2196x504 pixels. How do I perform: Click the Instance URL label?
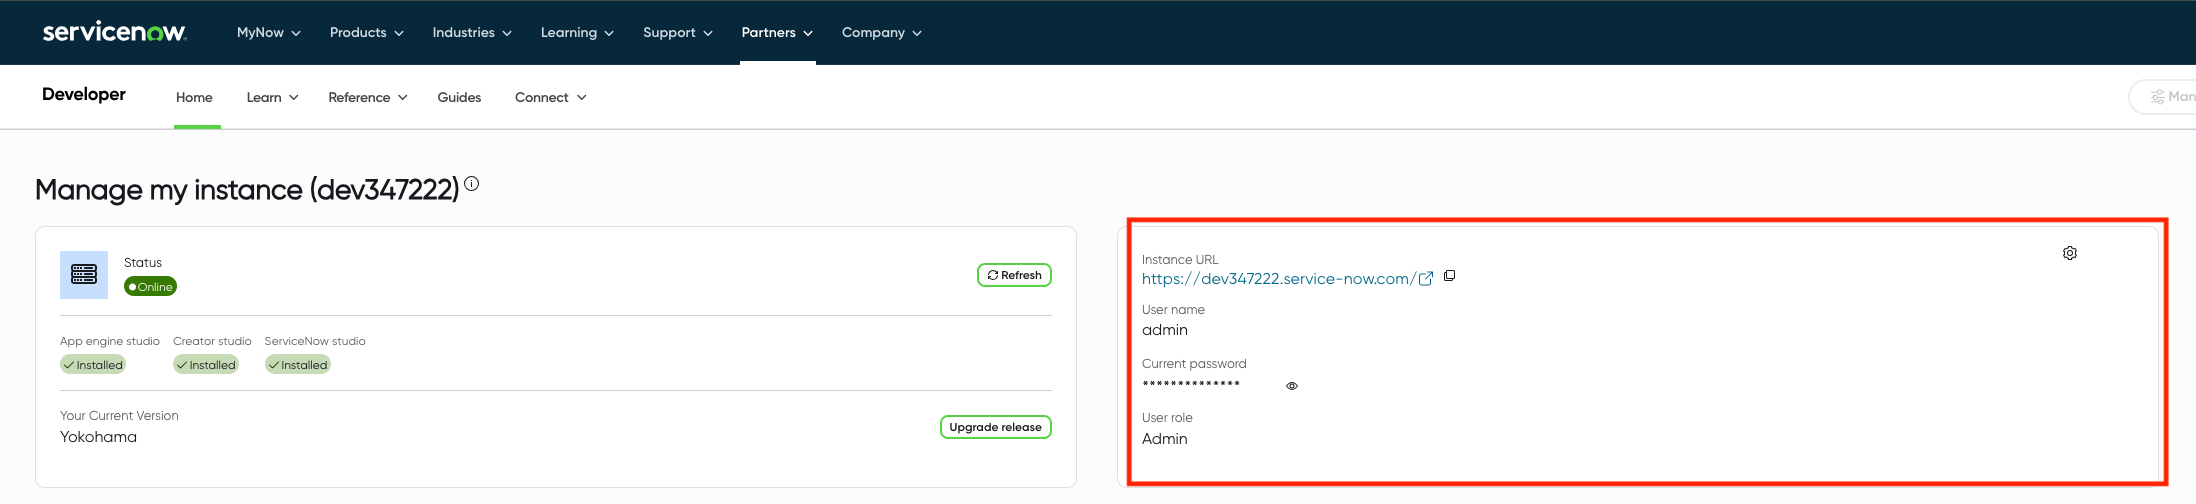click(x=1180, y=259)
